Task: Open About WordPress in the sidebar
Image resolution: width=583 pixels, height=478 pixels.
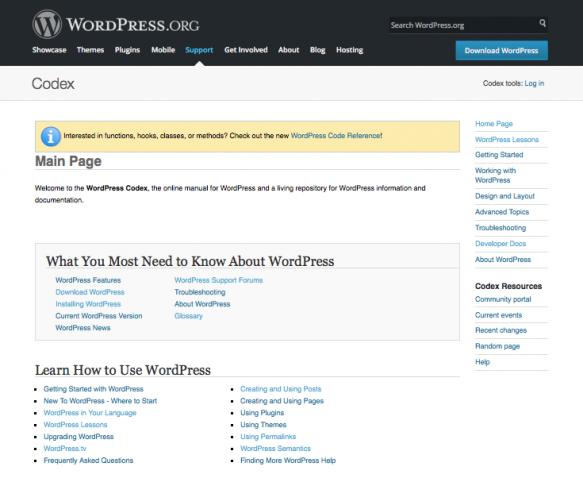Action: click(503, 259)
